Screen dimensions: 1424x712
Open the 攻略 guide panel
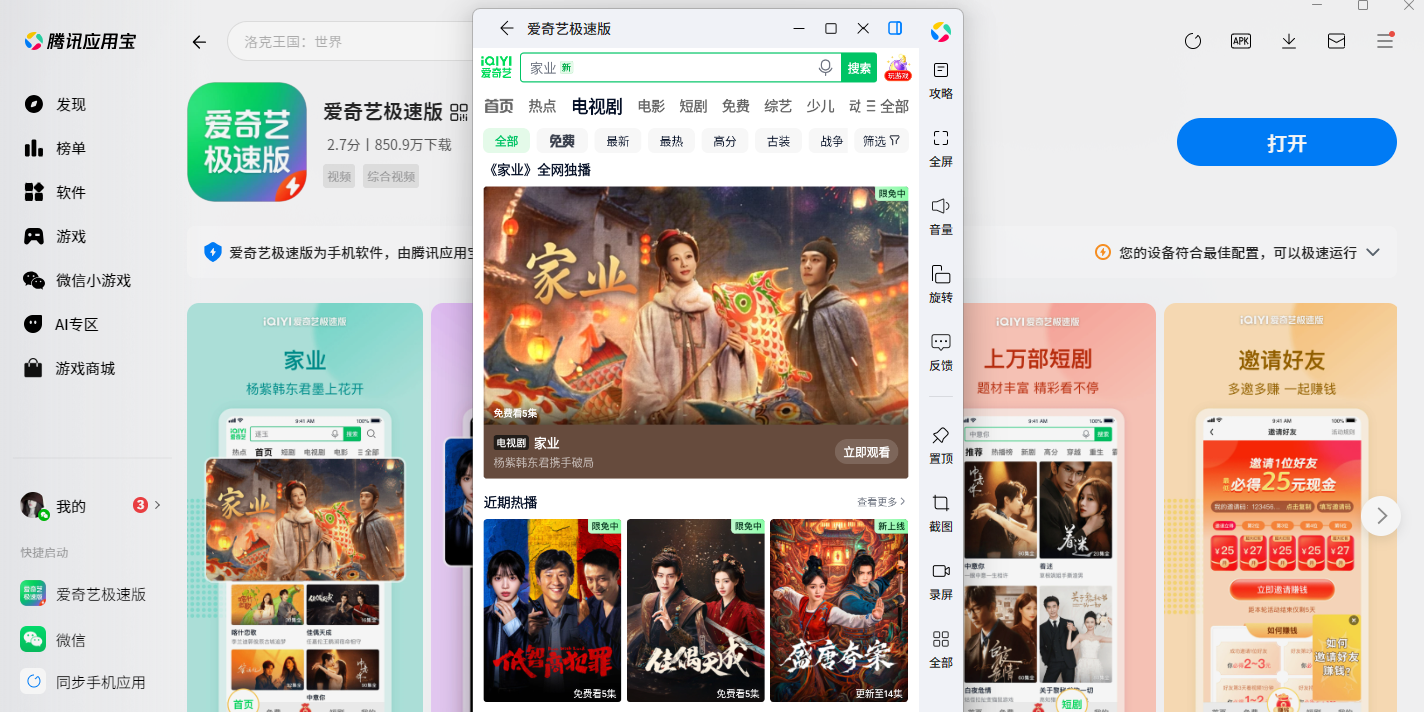(940, 80)
